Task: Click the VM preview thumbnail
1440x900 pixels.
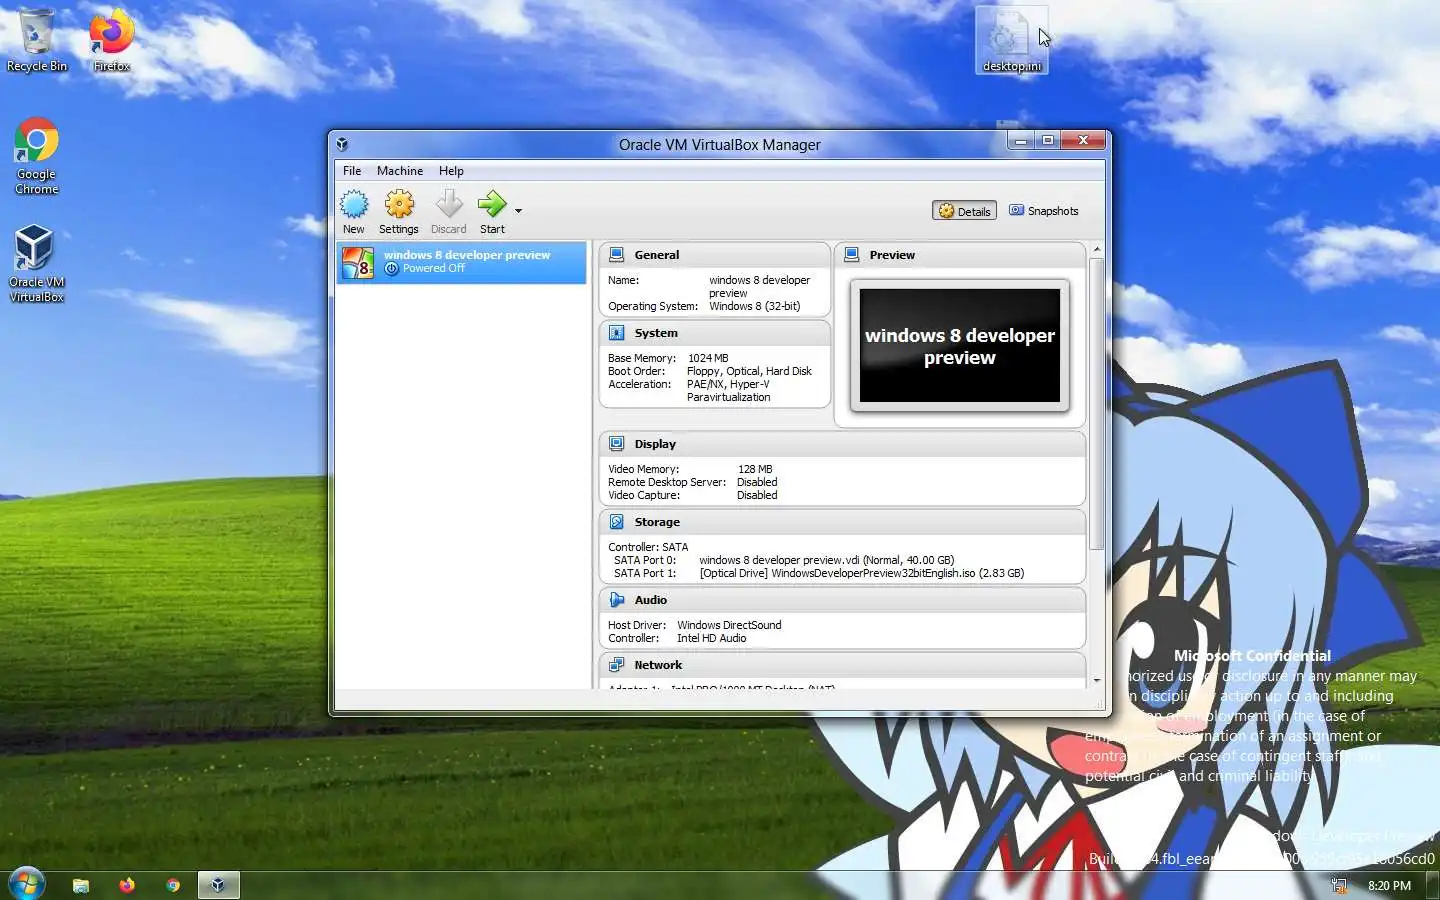Action: (960, 346)
